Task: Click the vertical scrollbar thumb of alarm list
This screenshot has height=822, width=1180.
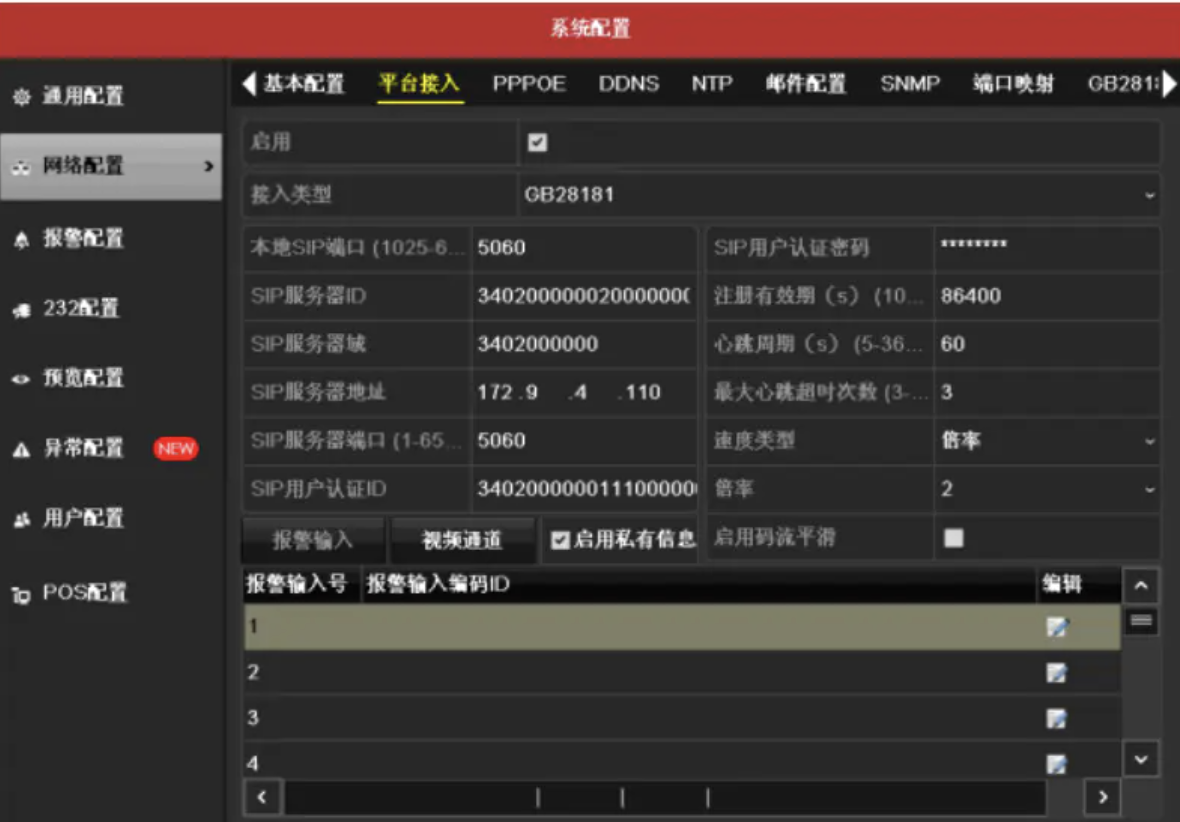Action: pos(1141,621)
